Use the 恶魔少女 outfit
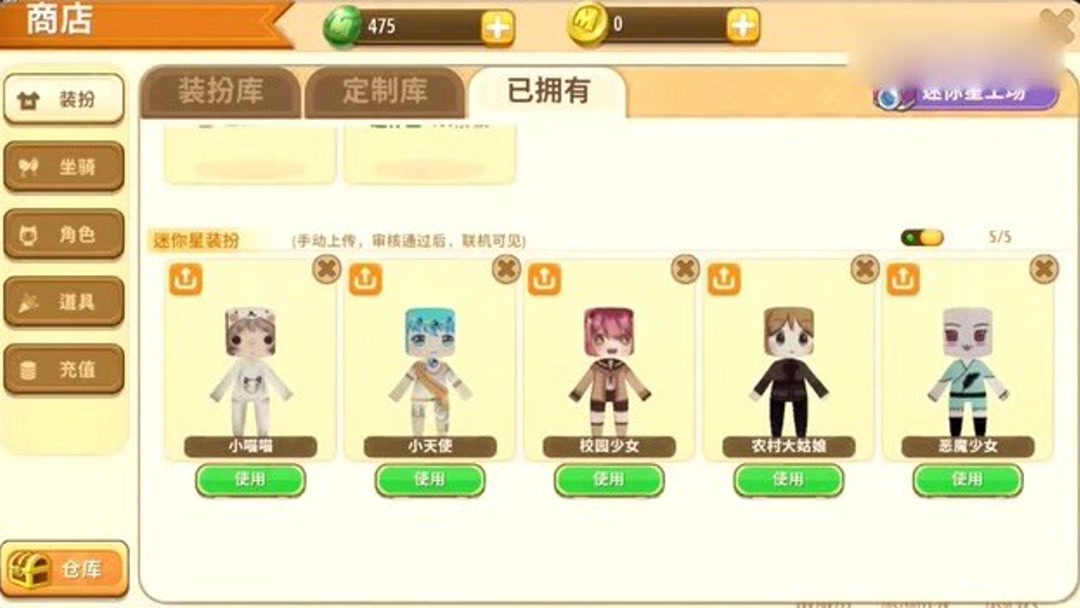The height and width of the screenshot is (608, 1080). pyautogui.click(x=968, y=480)
